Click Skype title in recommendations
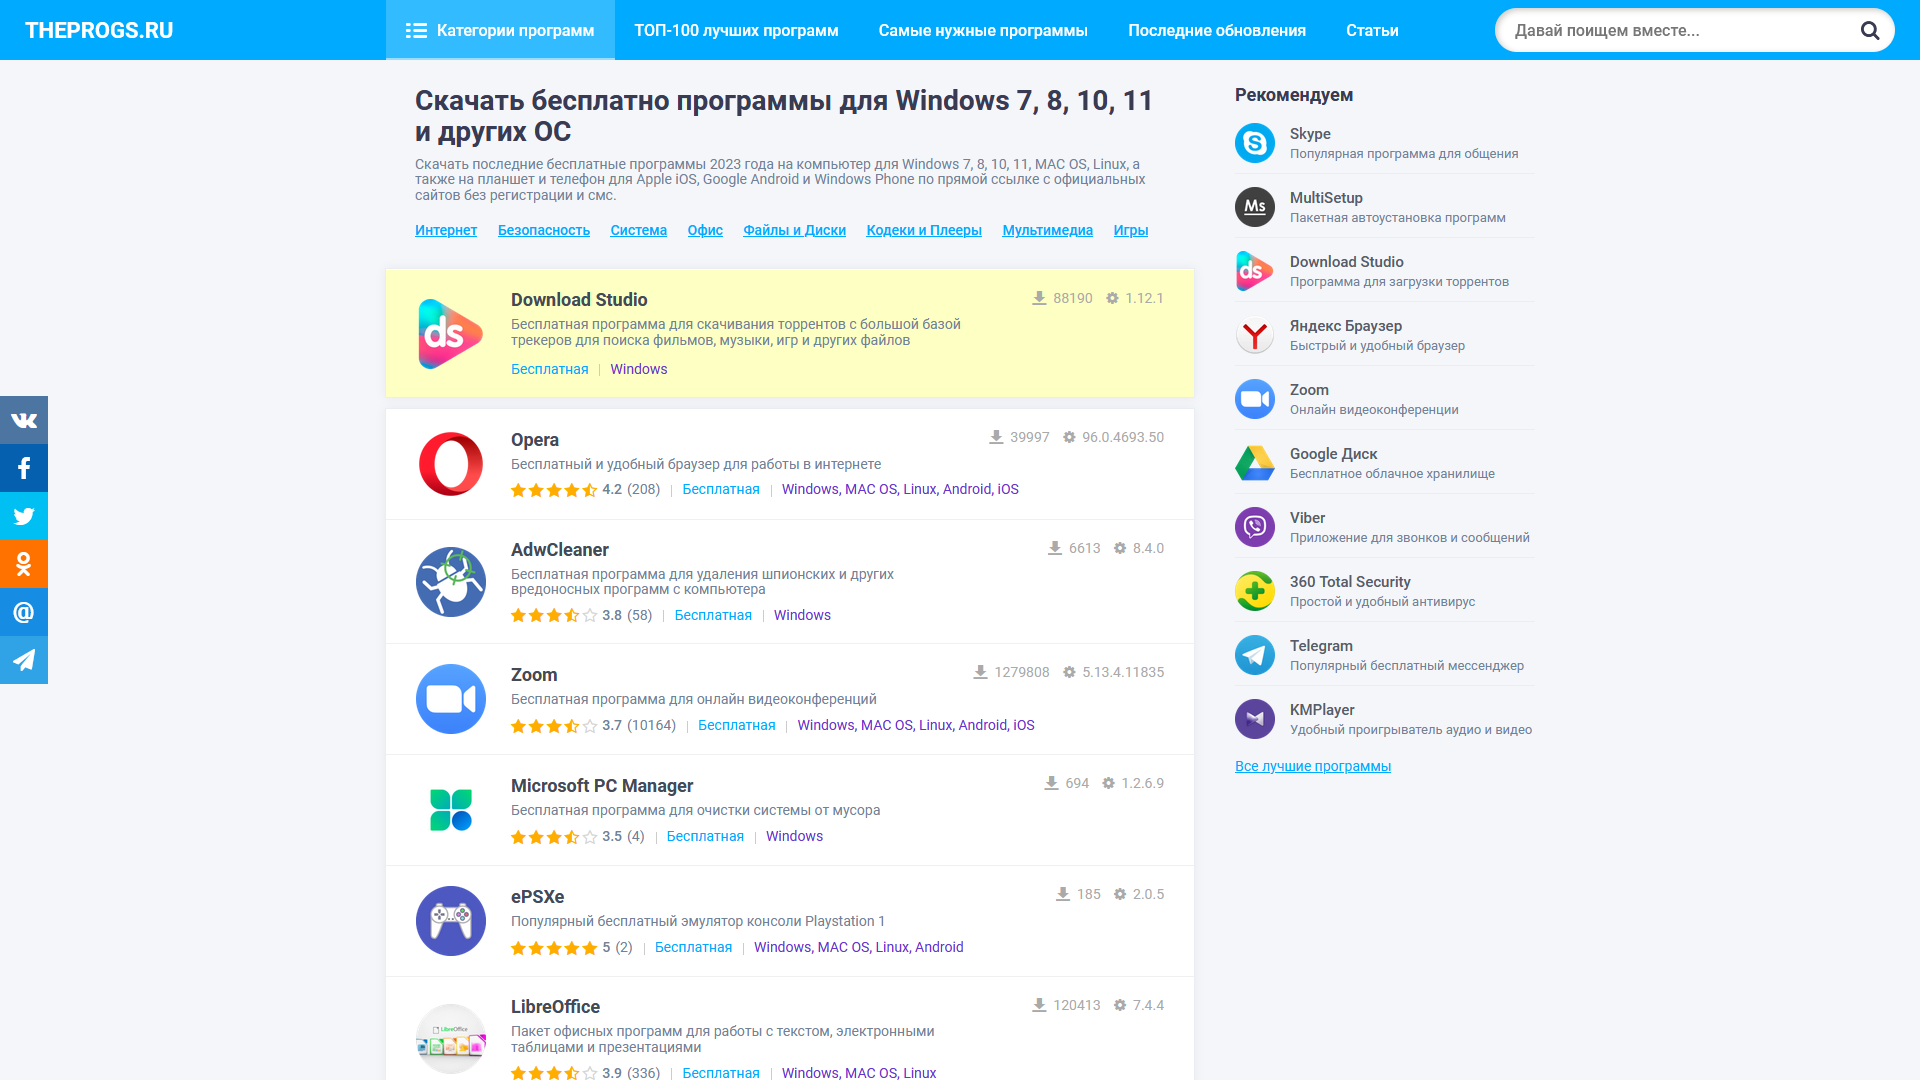 1310,134
